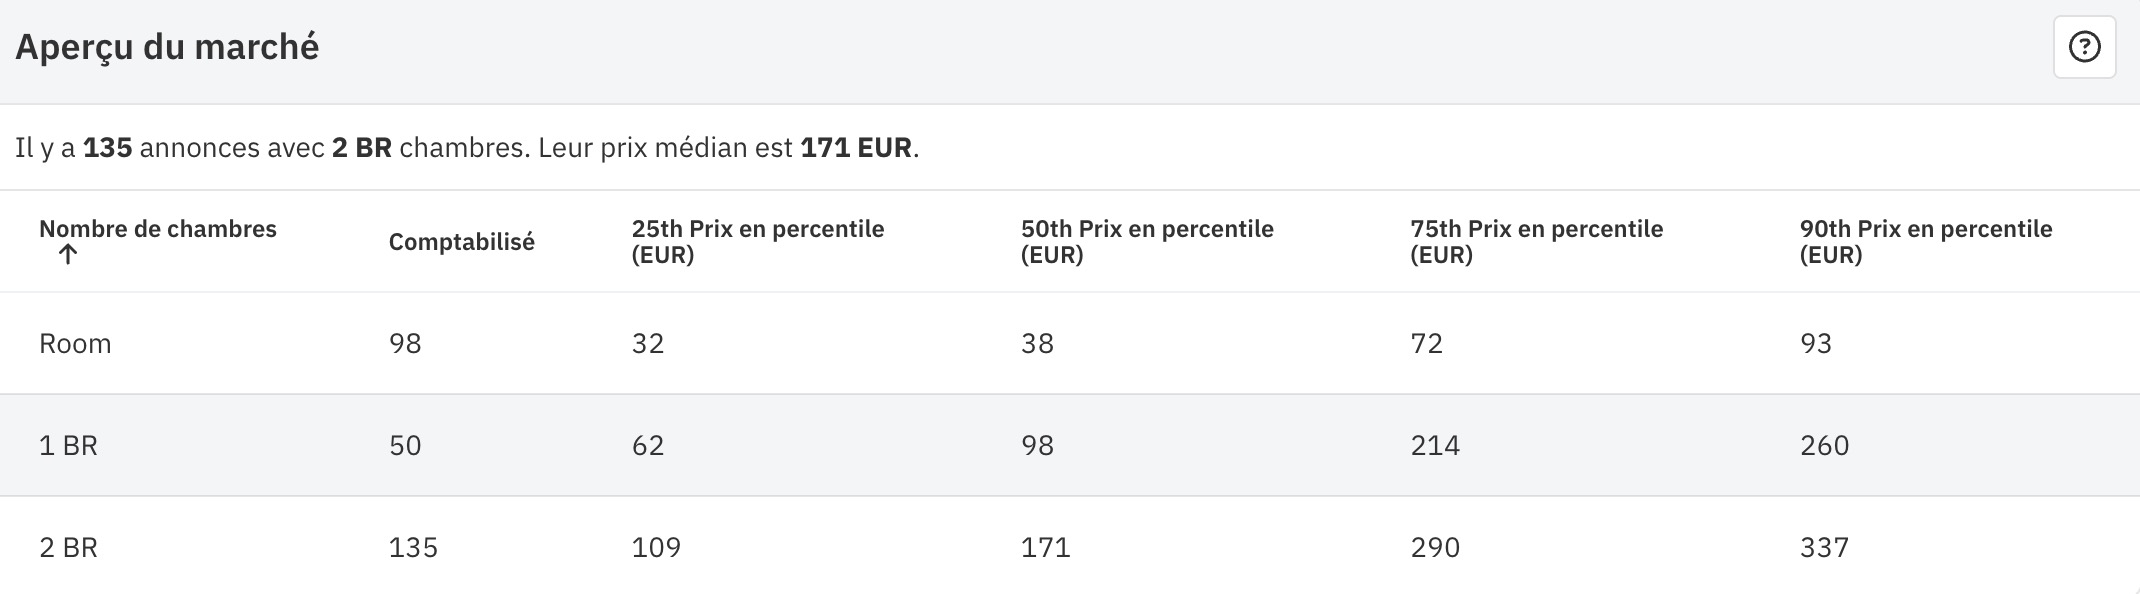This screenshot has width=2140, height=594.
Task: Sort by Nombre de chambres column header
Action: click(157, 229)
